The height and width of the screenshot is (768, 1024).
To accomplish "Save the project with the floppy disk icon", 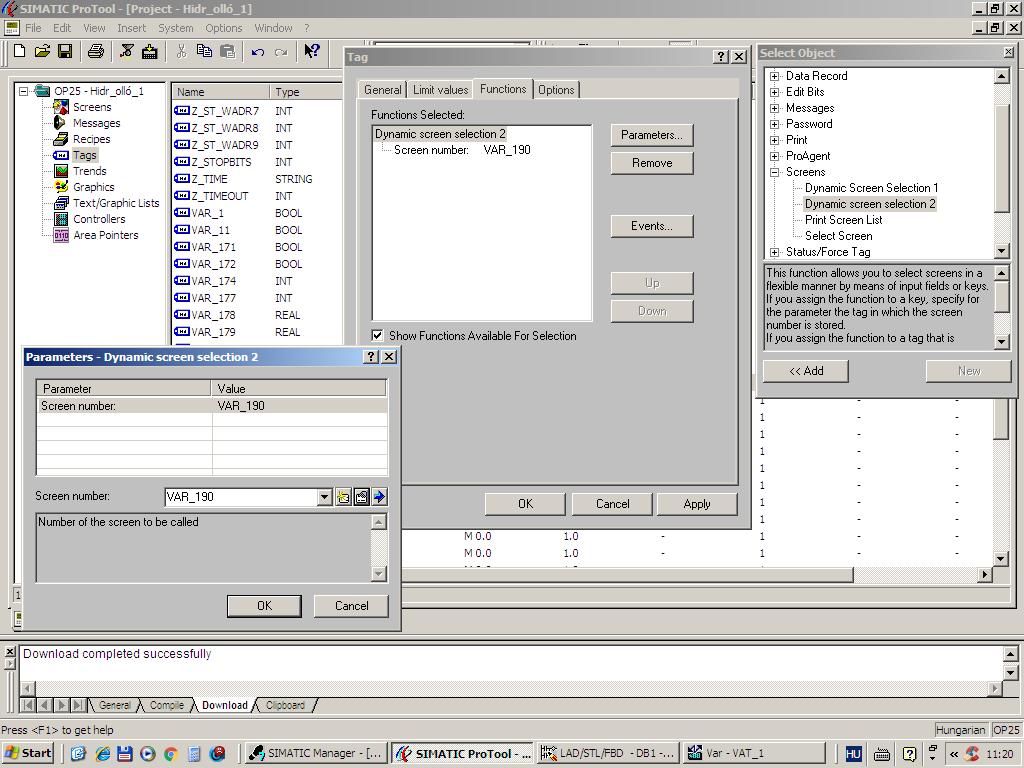I will [65, 52].
